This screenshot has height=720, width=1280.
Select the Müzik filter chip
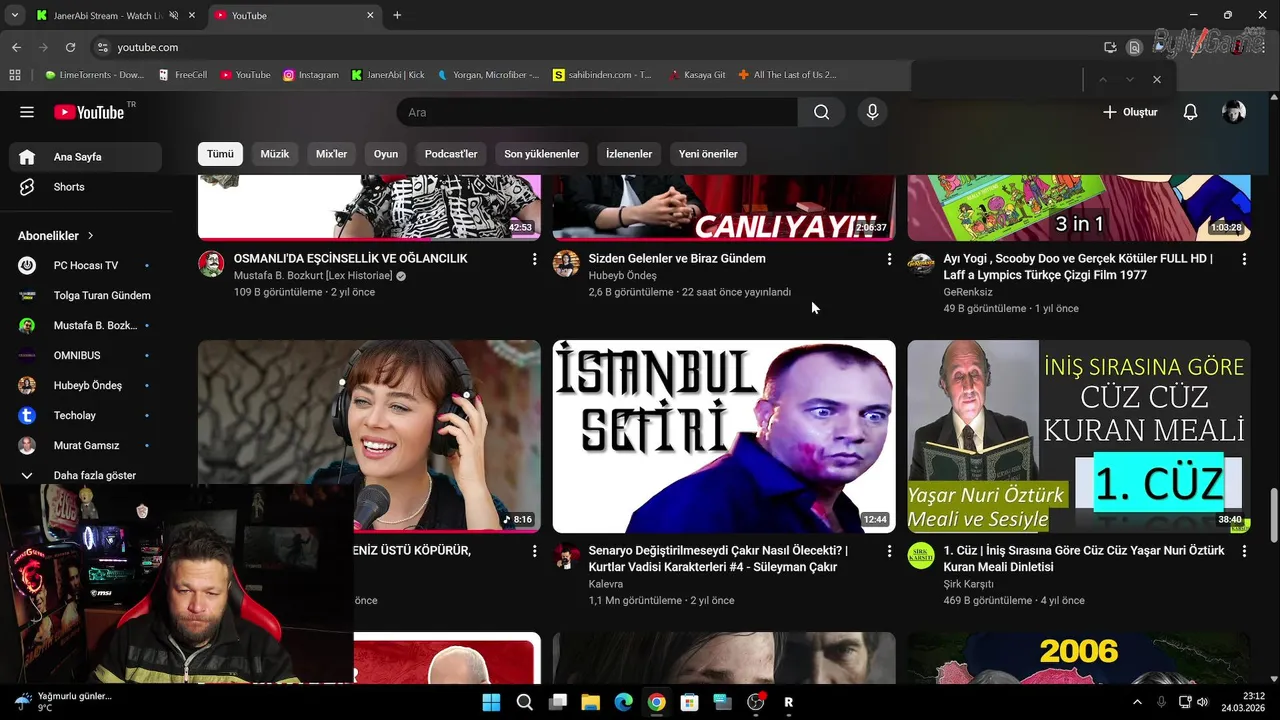click(x=275, y=154)
